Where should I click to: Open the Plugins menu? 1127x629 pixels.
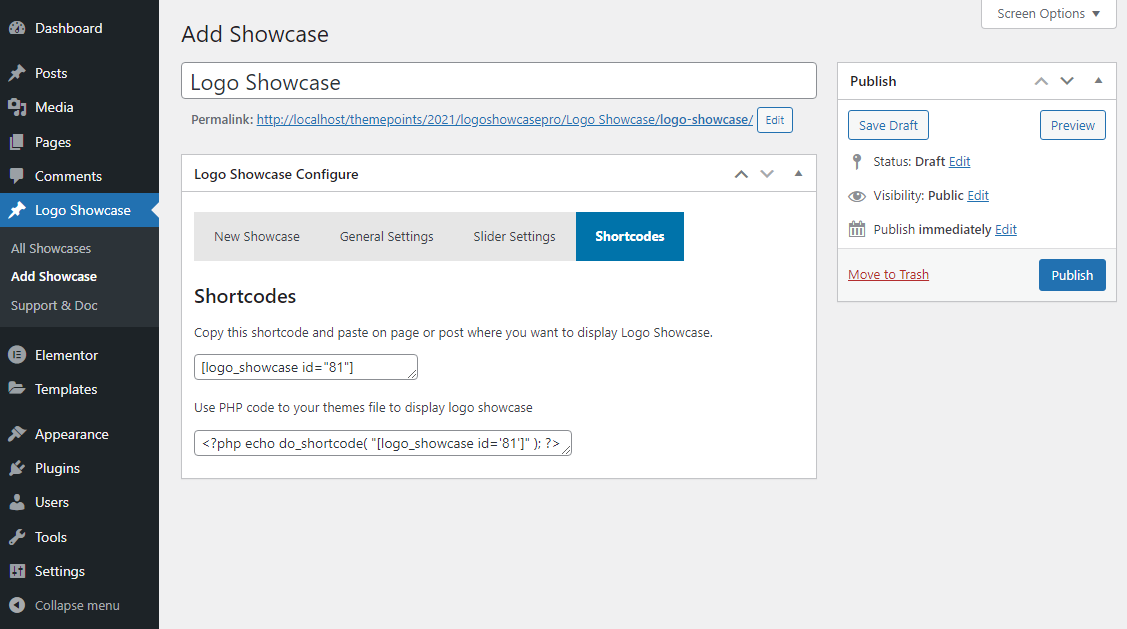click(79, 468)
